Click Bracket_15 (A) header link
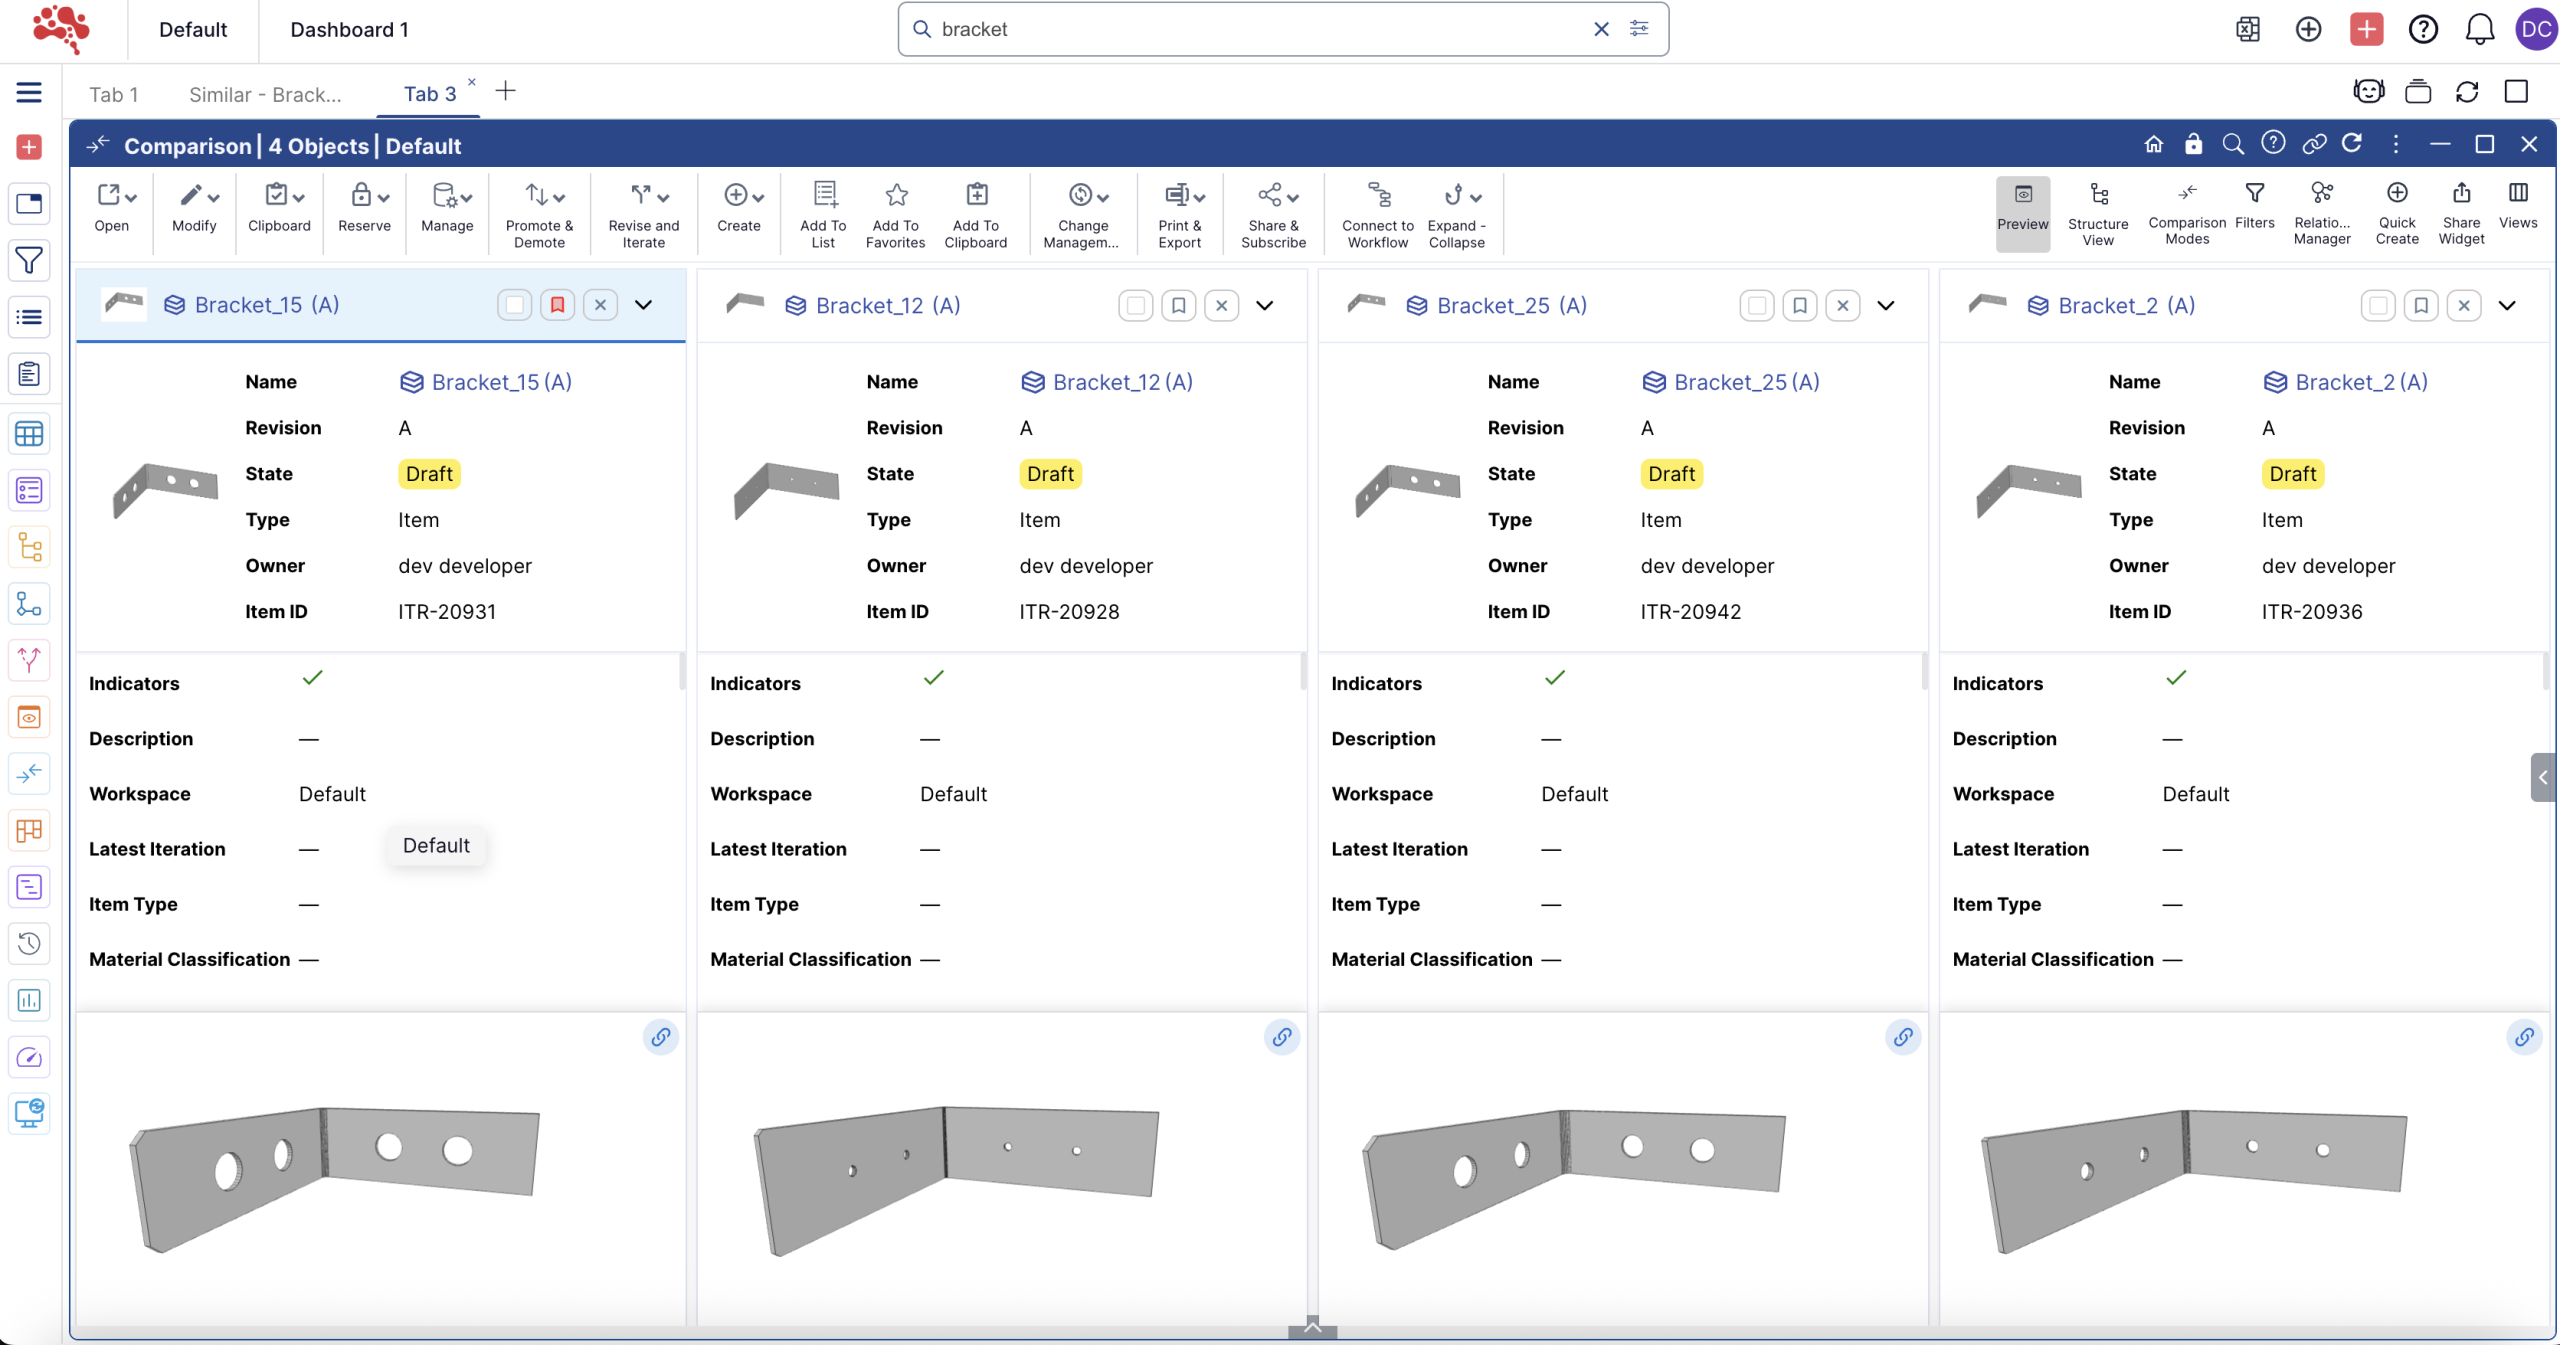This screenshot has width=2560, height=1345. [x=266, y=305]
